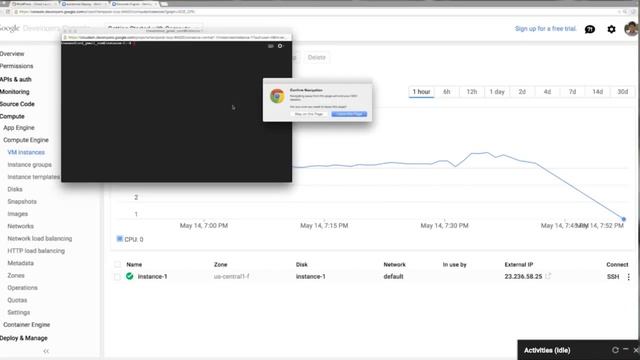This screenshot has height=360, width=640.
Task: Expand Monitoring section
Action: 14,92
